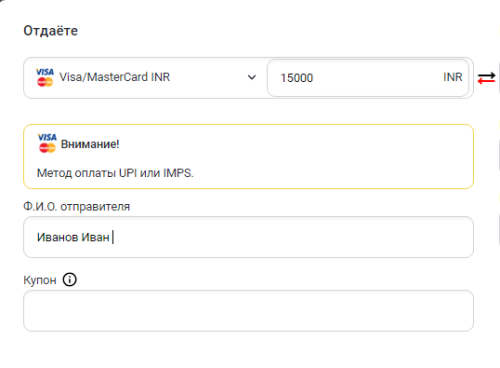
Task: Click the red-black swap currencies arrows icon
Action: 486,78
